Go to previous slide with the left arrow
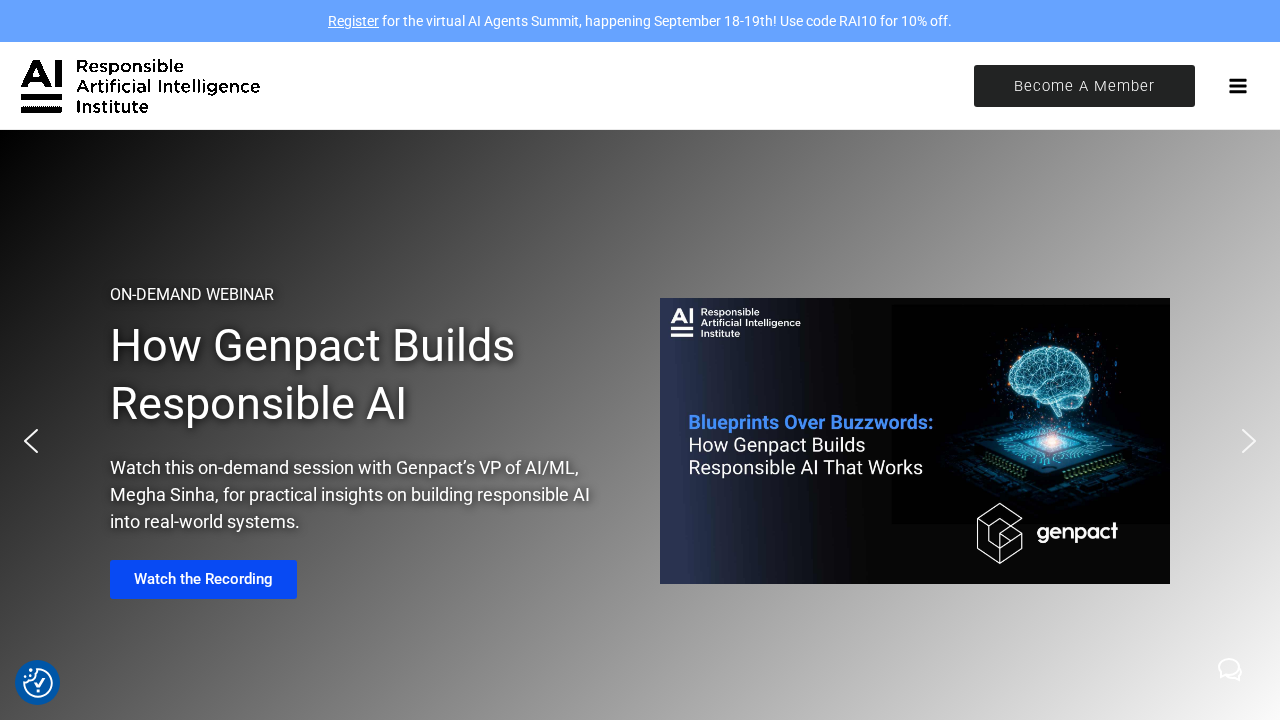Image resolution: width=1280 pixels, height=720 pixels. 31,441
